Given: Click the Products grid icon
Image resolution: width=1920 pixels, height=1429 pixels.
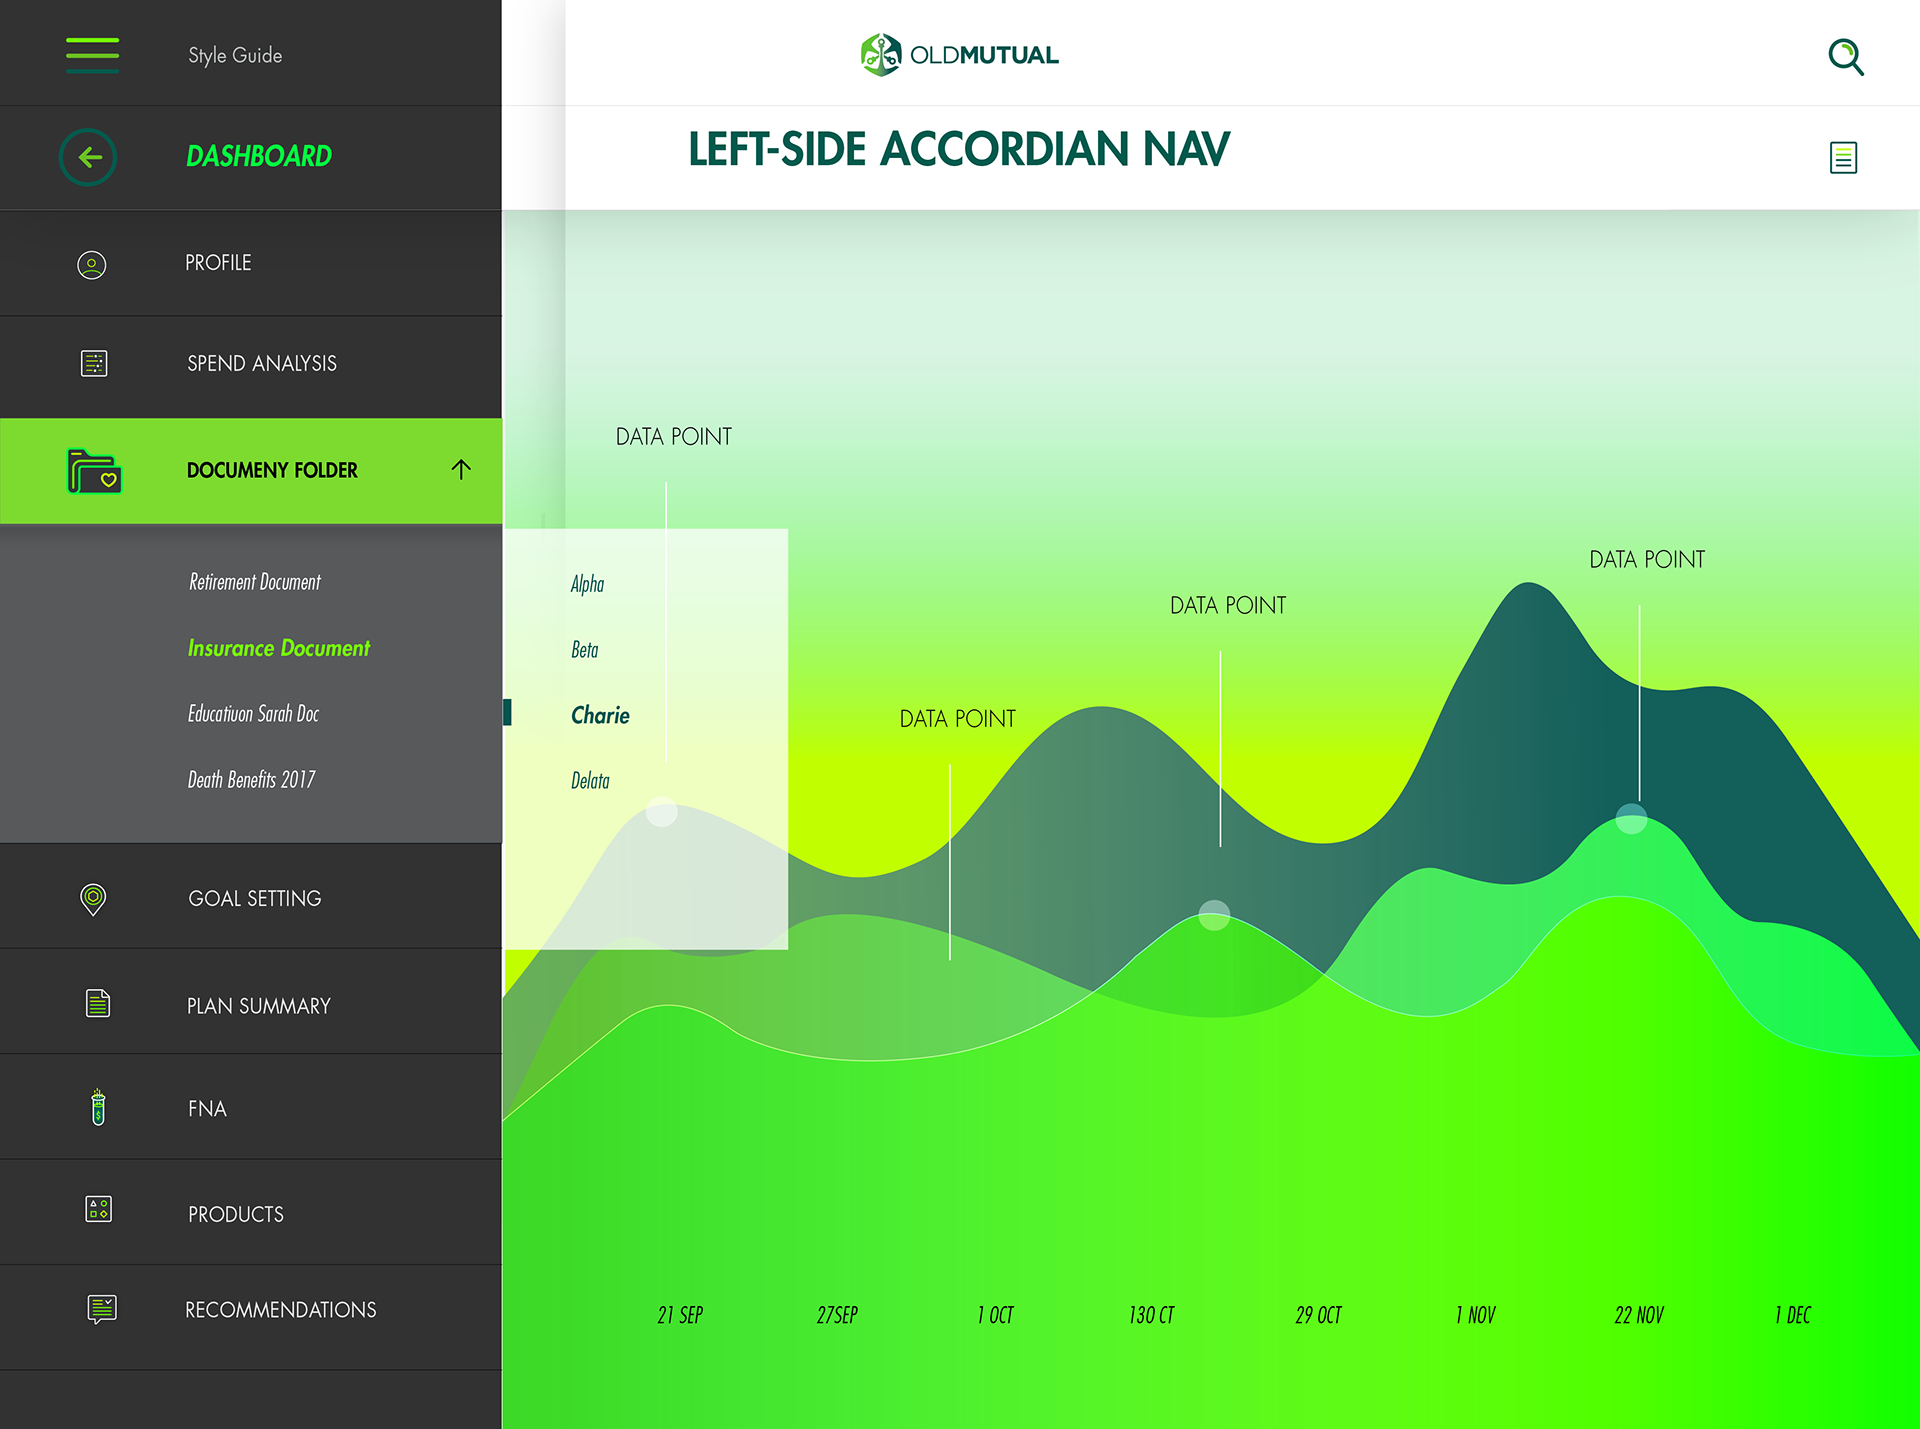Looking at the screenshot, I should [x=98, y=1210].
